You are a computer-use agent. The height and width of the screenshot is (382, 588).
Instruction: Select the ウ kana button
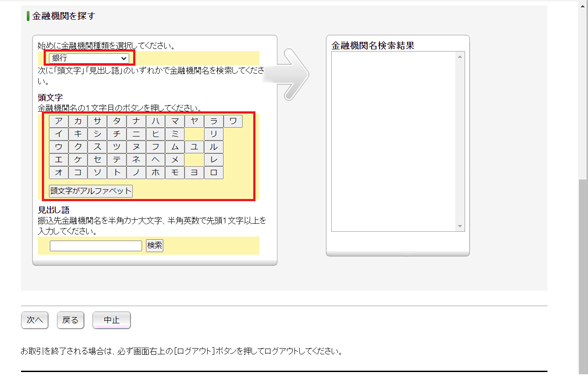58,147
